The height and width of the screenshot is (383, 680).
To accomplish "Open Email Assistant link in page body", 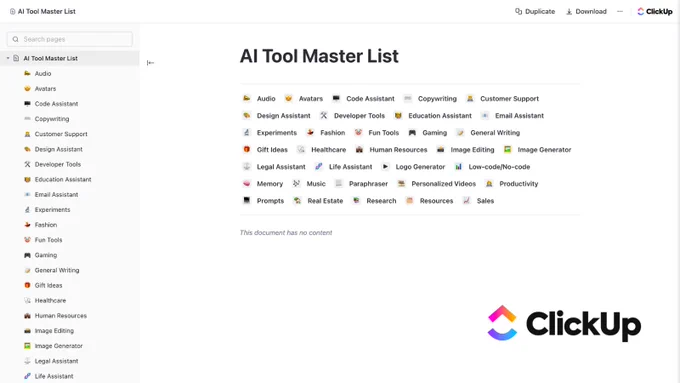I will (520, 115).
